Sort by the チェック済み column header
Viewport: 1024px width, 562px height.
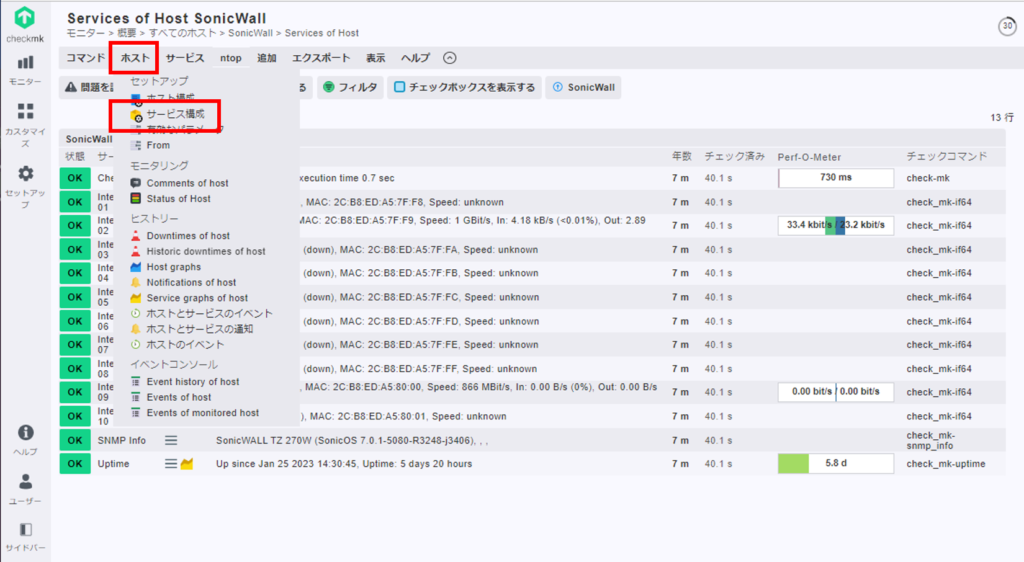click(x=734, y=157)
